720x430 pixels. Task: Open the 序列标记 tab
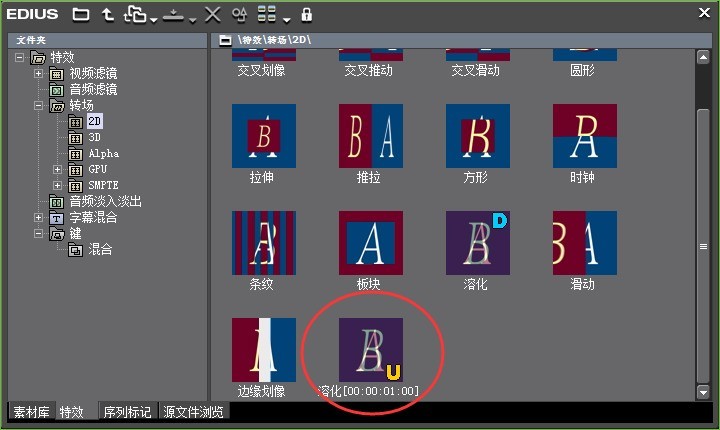pos(126,412)
